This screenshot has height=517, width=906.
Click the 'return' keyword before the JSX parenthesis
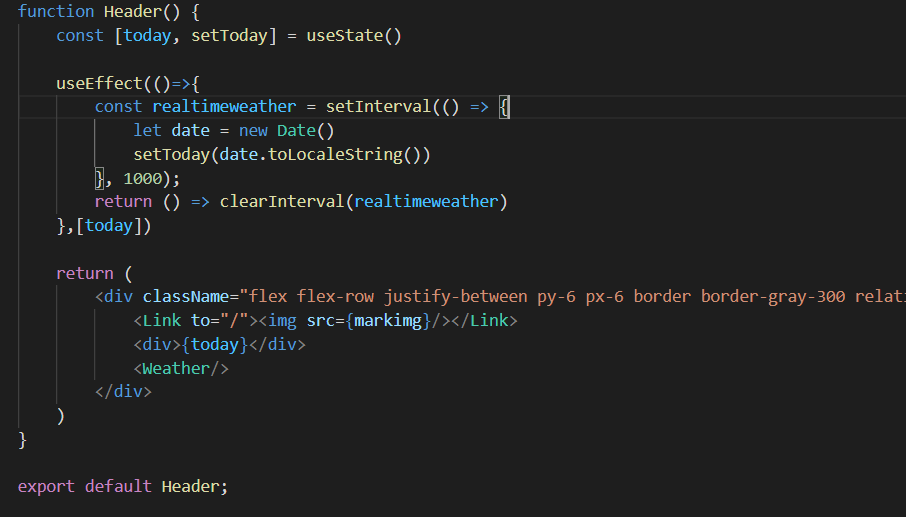[x=84, y=273]
